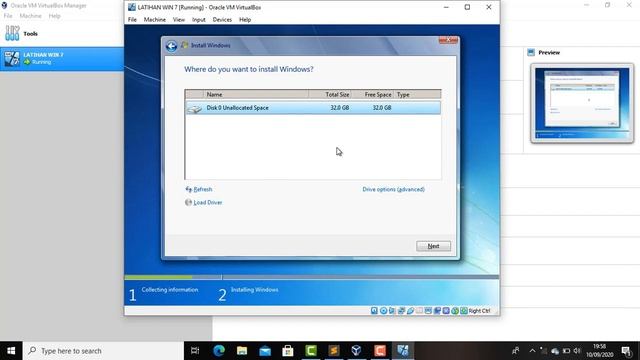Open the Windows Start menu
640x360 pixels.
coord(11,351)
